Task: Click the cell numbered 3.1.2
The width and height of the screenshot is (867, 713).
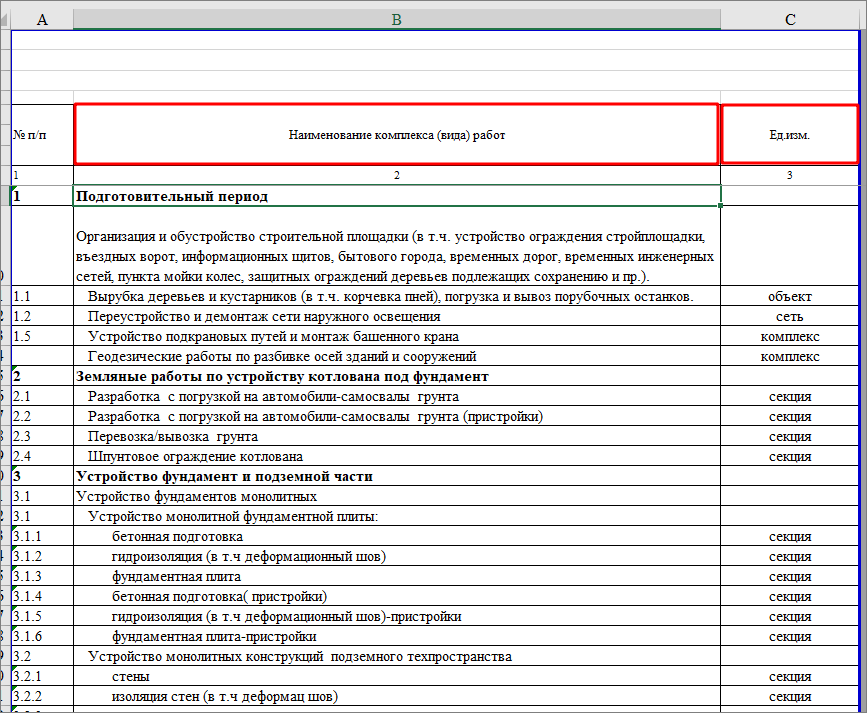Action: click(x=41, y=556)
